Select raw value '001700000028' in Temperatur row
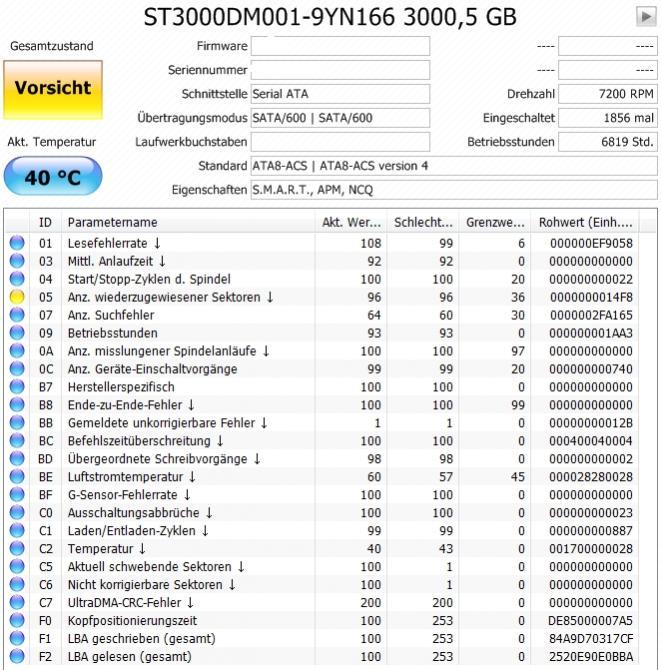Image resolution: width=661 pixels, height=670 pixels. coord(591,549)
